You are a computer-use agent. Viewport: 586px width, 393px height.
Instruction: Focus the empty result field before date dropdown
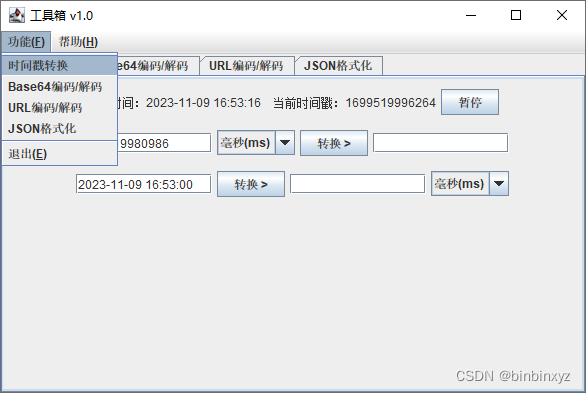coord(357,184)
